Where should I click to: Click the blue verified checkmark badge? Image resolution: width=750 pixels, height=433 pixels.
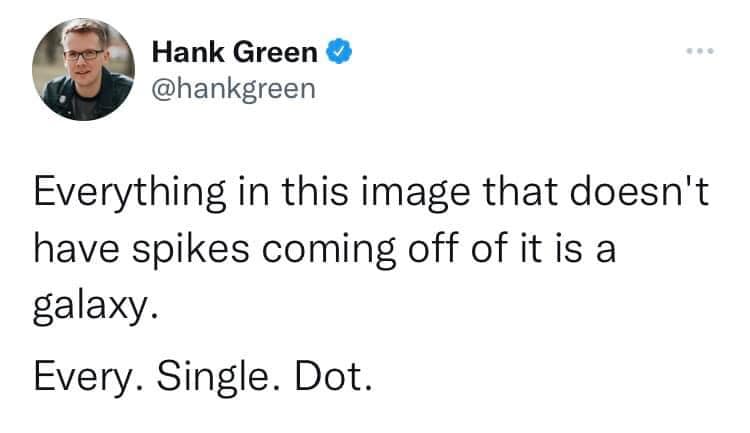pyautogui.click(x=341, y=50)
